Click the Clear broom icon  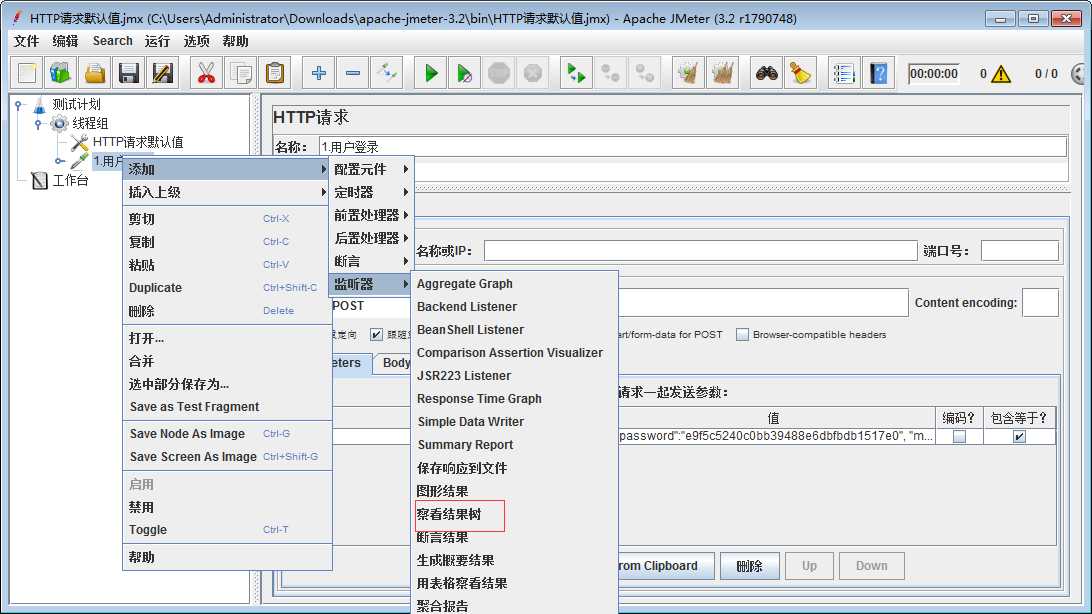688,73
